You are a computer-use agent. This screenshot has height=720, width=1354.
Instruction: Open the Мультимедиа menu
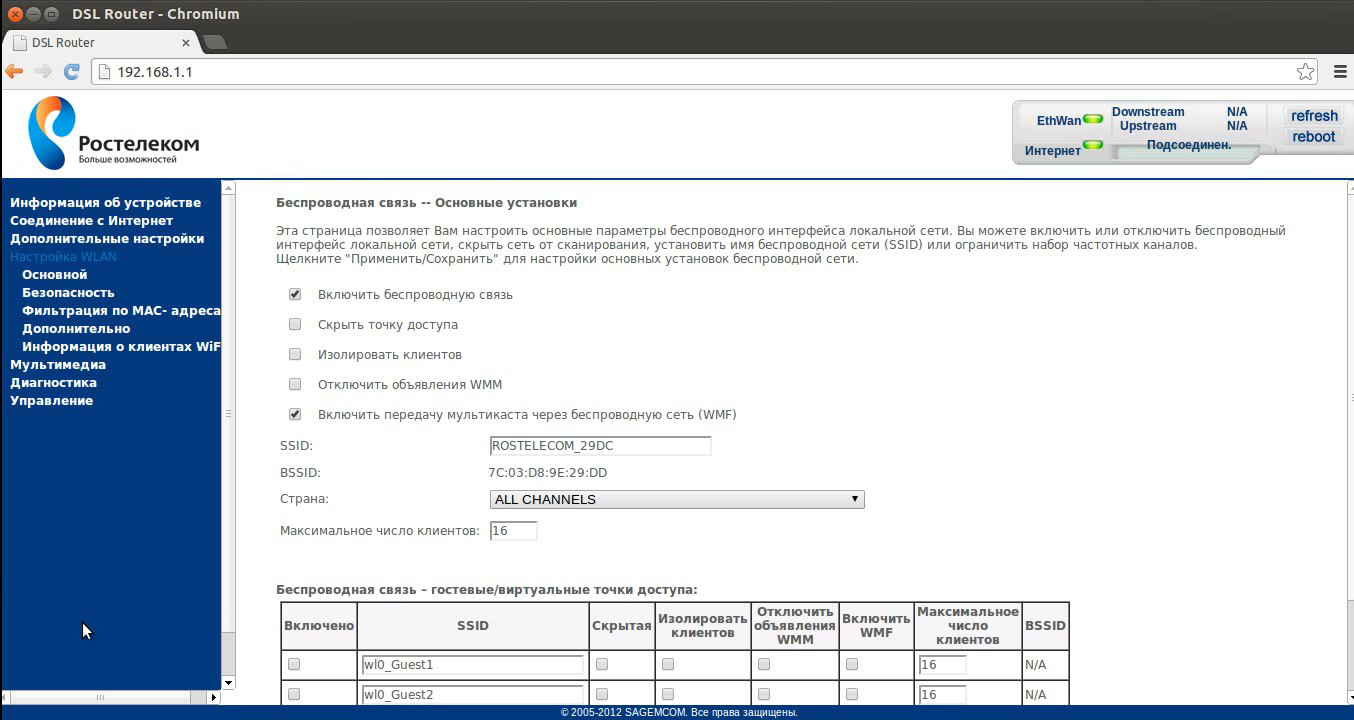coord(58,364)
